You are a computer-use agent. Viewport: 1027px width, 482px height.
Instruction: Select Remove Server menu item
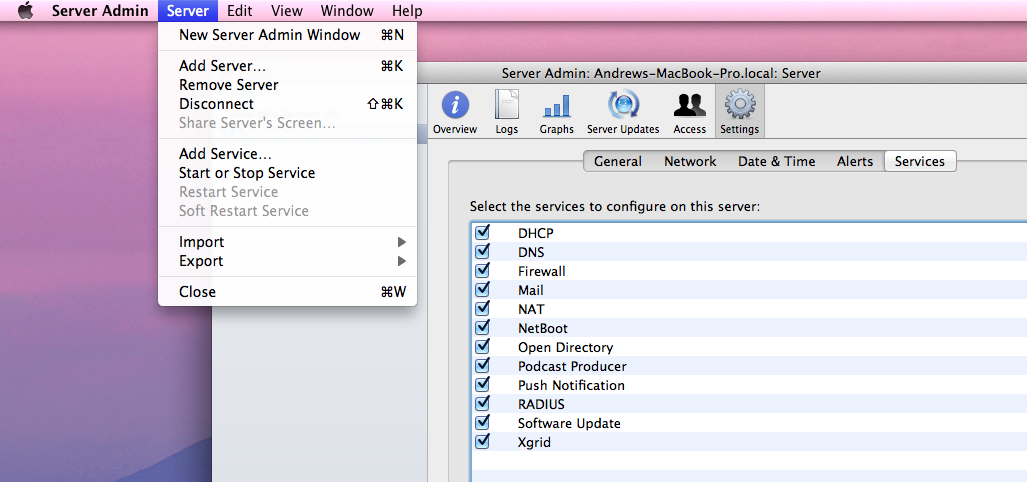pyautogui.click(x=287, y=85)
